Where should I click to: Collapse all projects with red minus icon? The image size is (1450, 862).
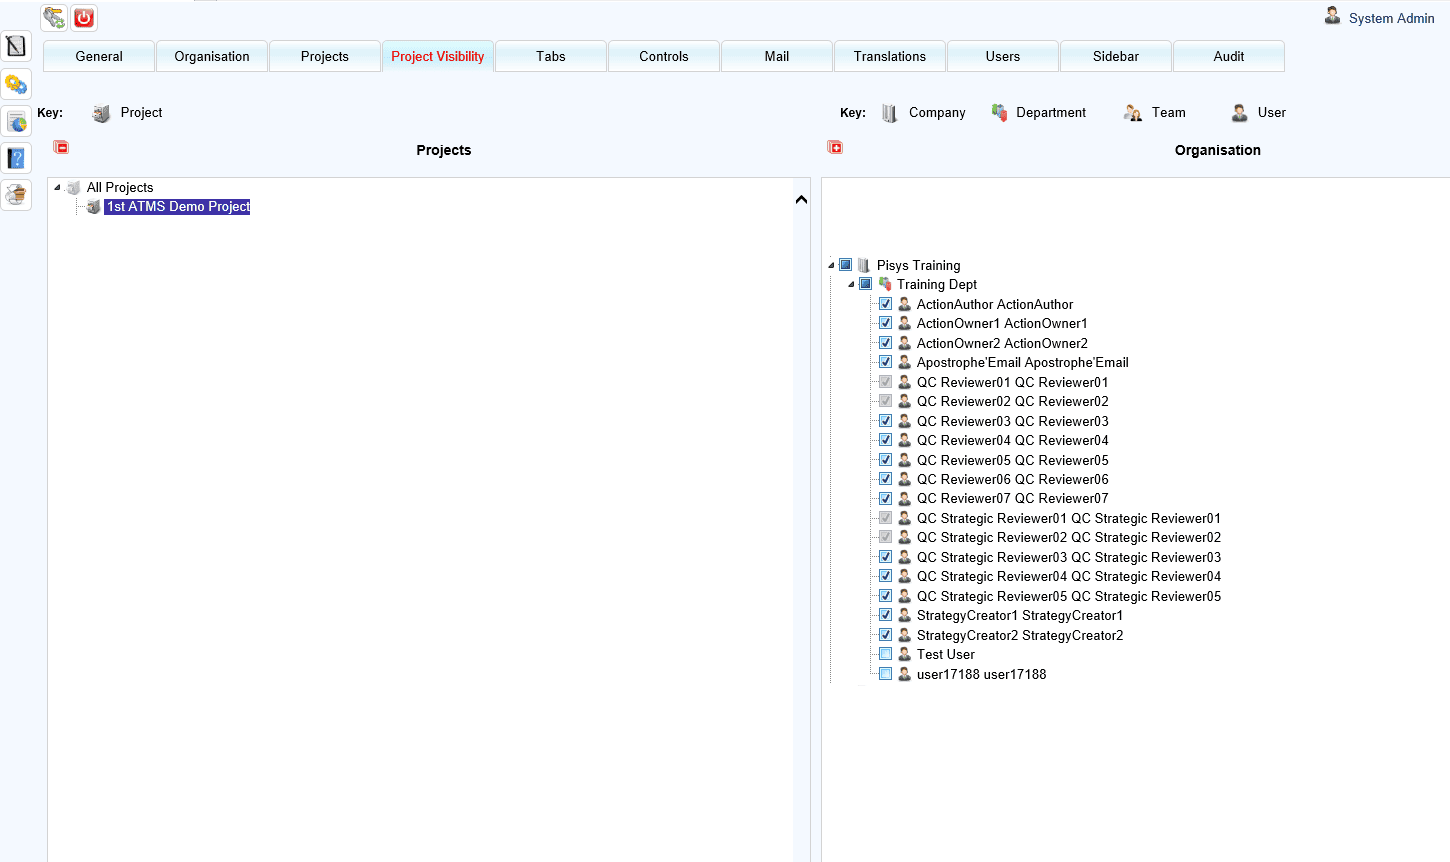tap(61, 147)
